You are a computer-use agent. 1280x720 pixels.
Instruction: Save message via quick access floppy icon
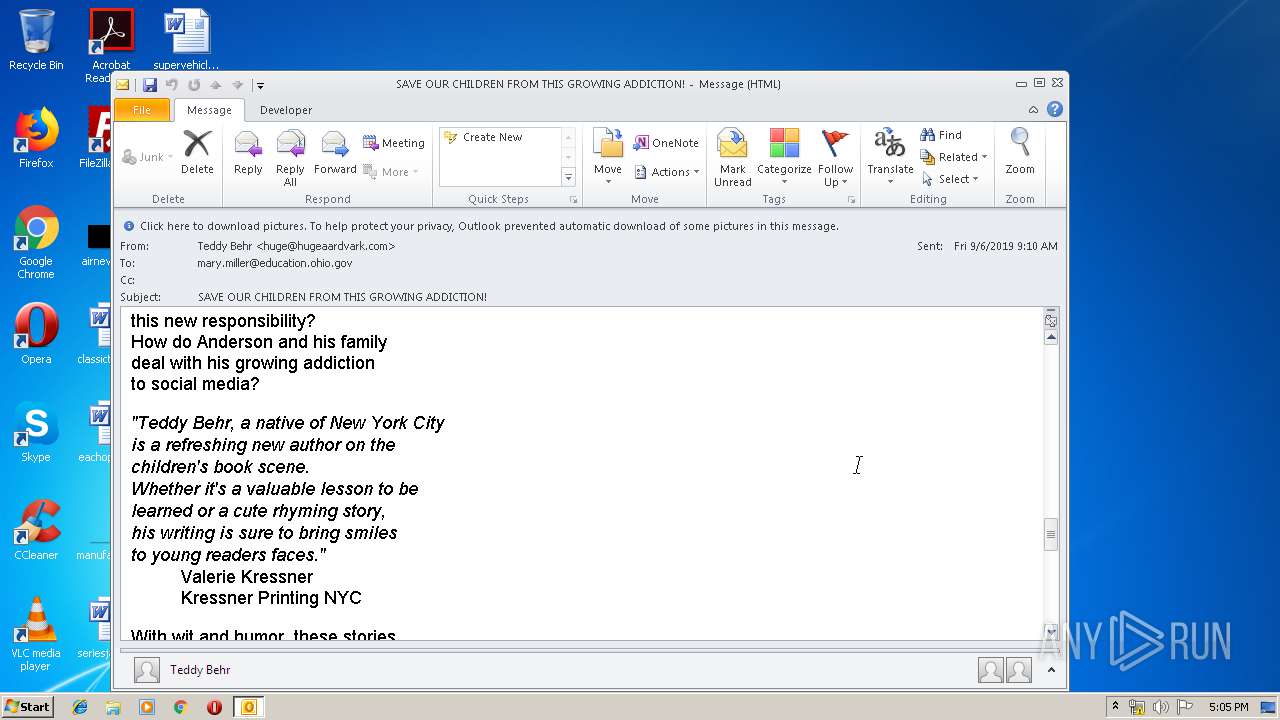(x=150, y=85)
